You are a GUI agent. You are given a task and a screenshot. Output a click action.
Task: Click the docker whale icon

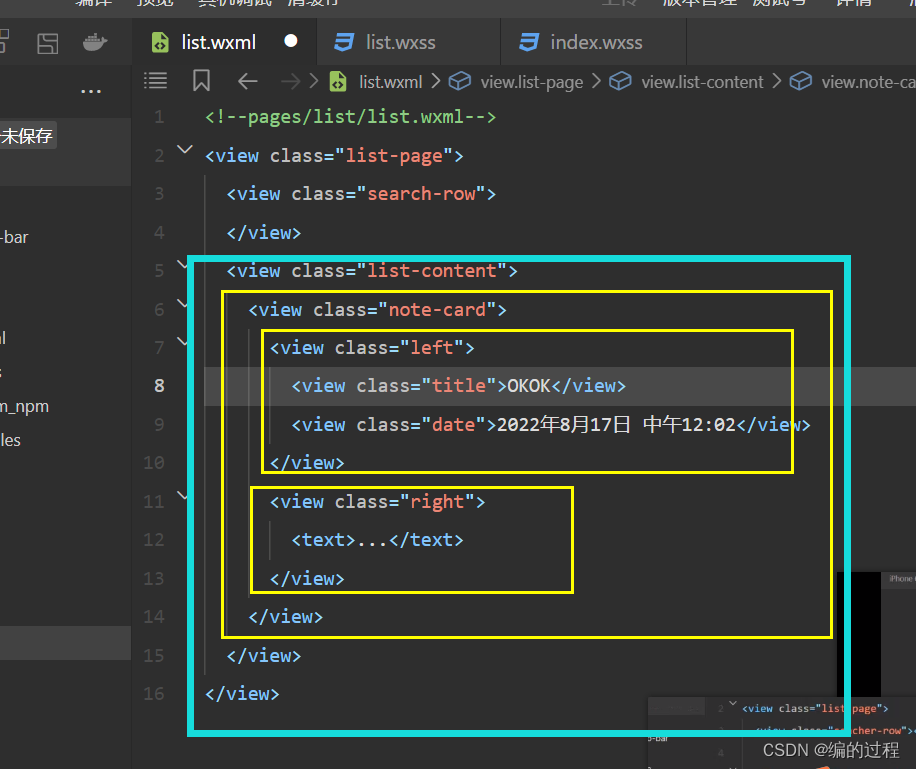(95, 43)
